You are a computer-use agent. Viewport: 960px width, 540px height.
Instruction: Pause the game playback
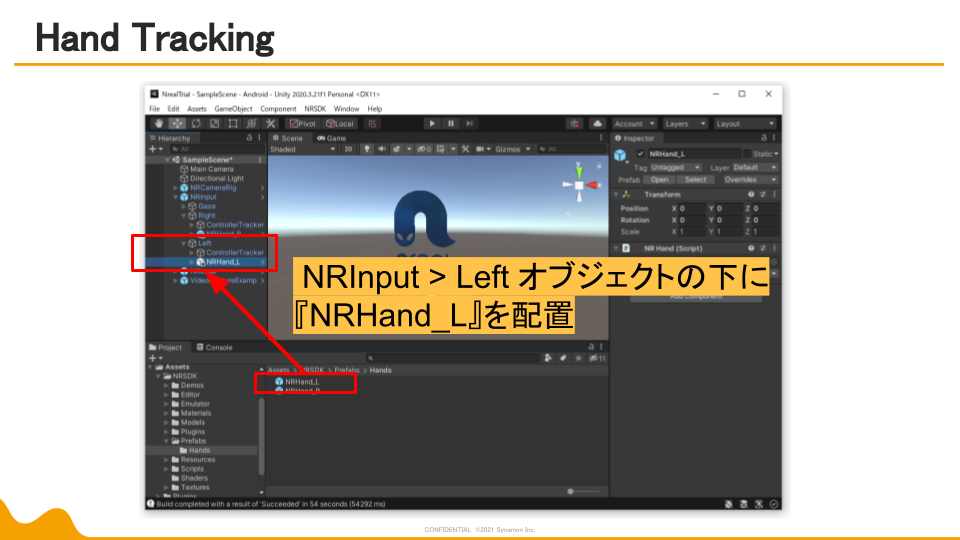point(451,124)
